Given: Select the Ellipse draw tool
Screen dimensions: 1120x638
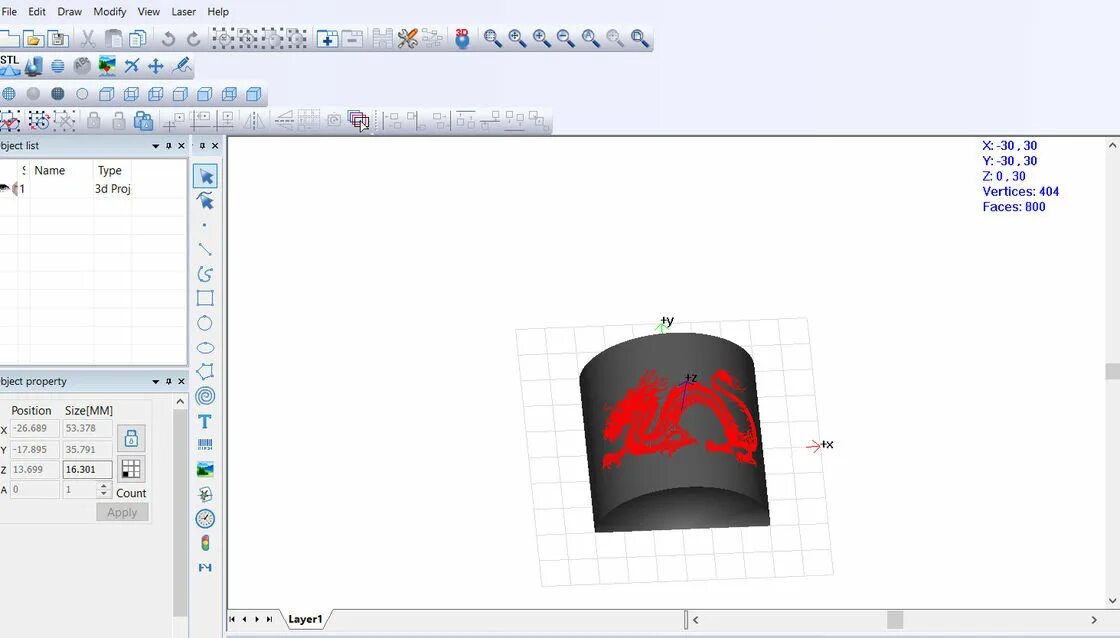Looking at the screenshot, I should point(205,348).
